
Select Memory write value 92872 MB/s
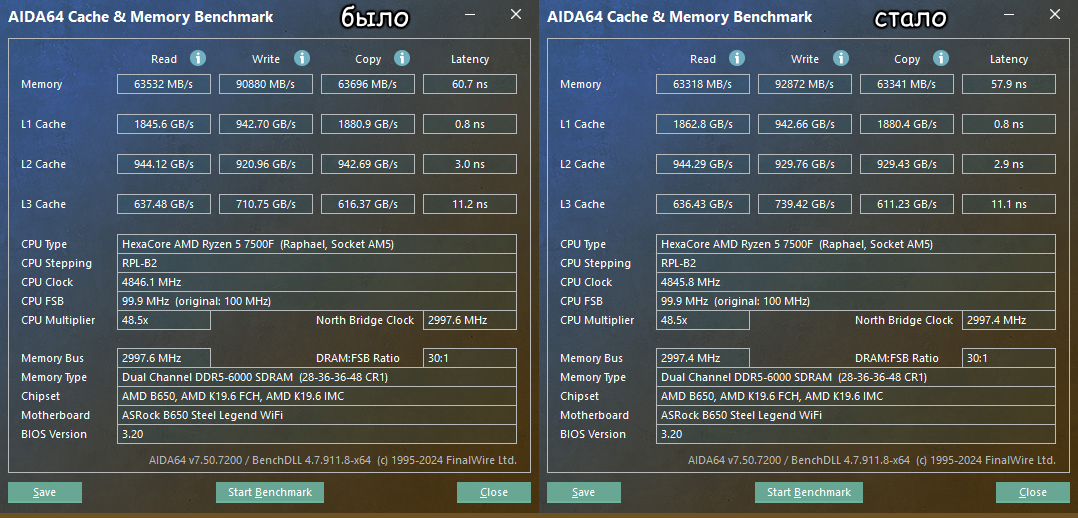[804, 85]
